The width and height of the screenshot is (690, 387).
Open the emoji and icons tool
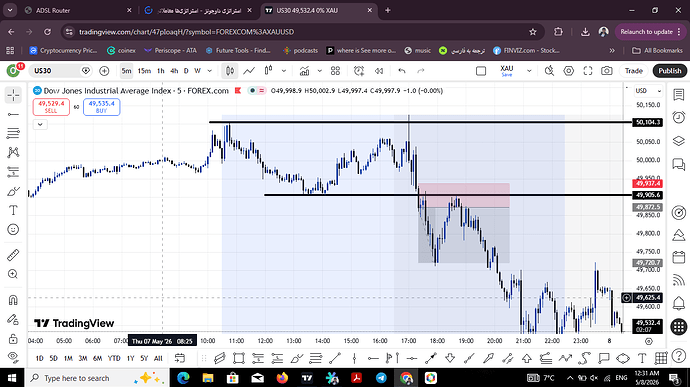click(x=13, y=229)
